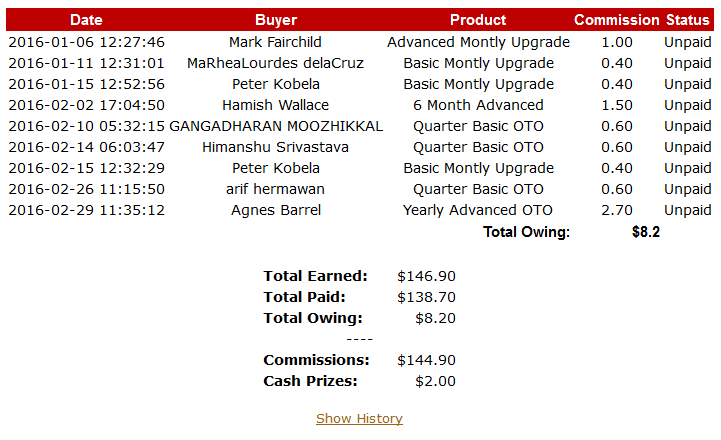The height and width of the screenshot is (440, 721).
Task: Click the Product column header
Action: [x=478, y=20]
